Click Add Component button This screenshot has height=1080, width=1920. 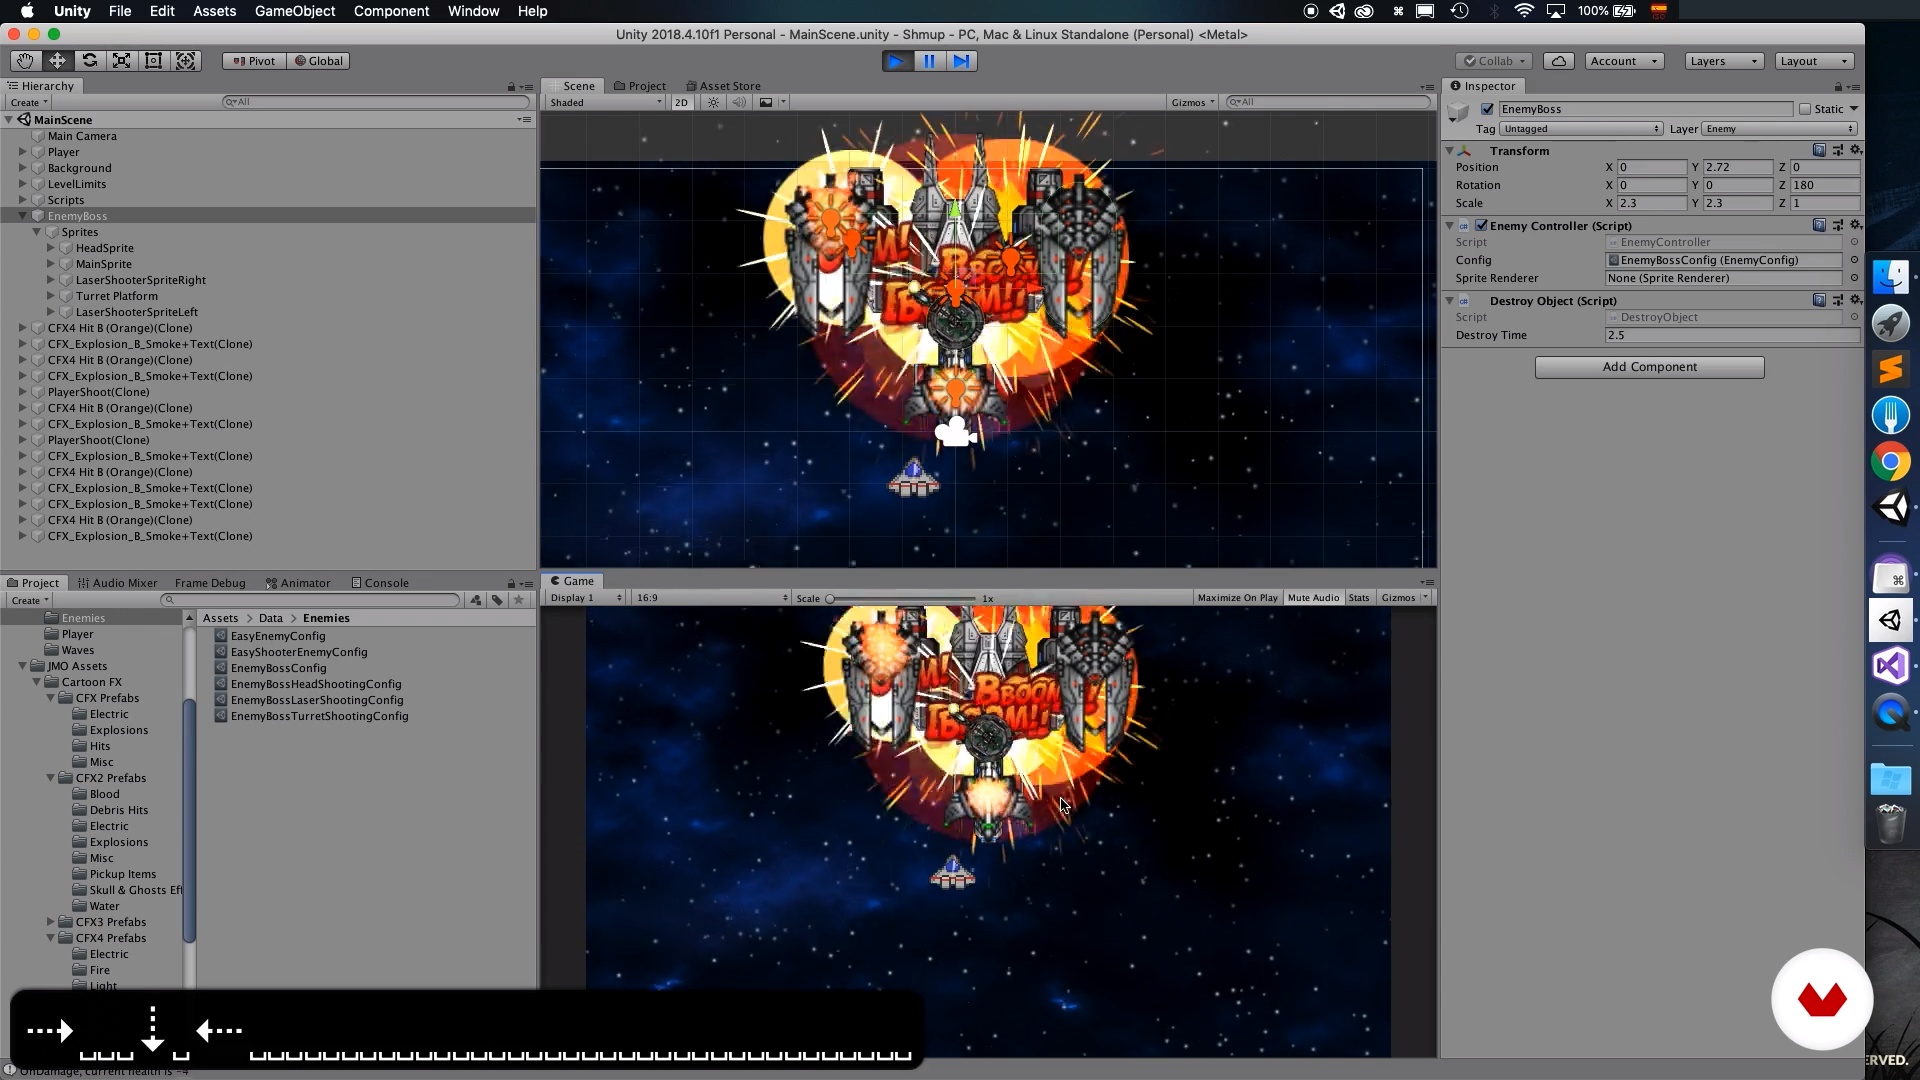coord(1649,367)
